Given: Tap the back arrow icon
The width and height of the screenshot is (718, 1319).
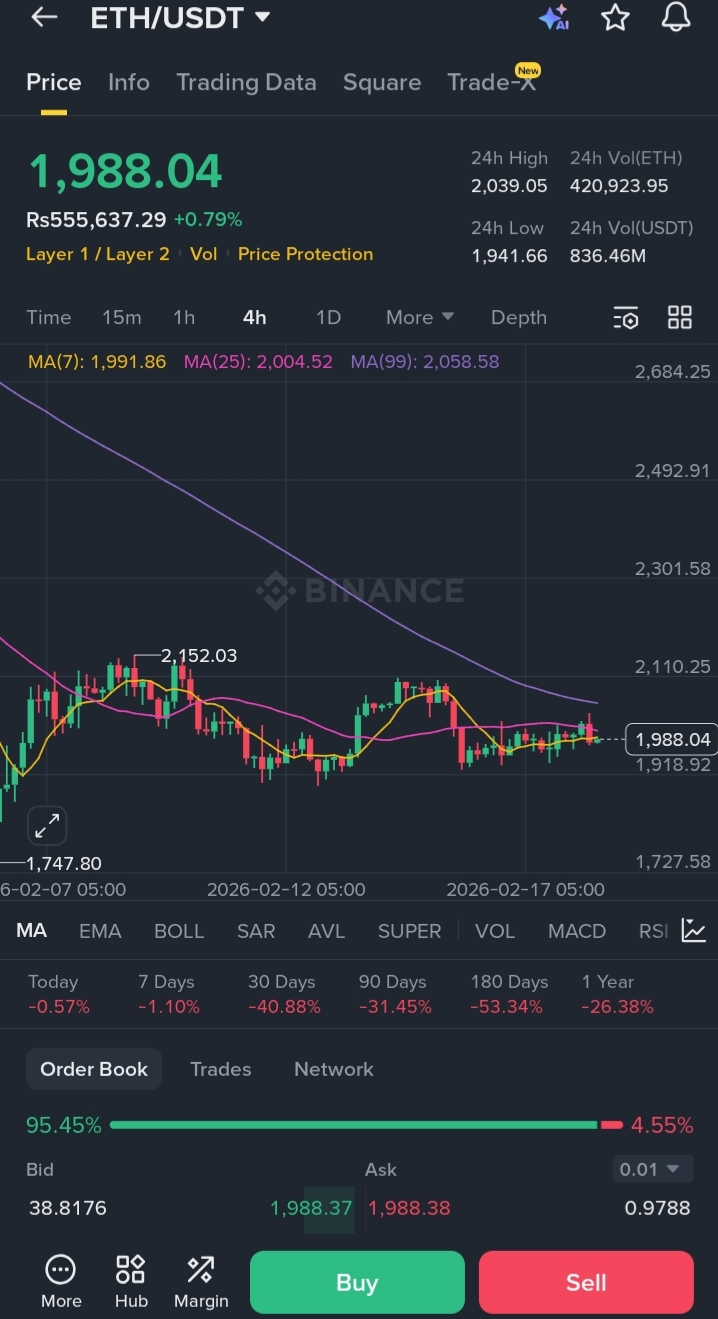Looking at the screenshot, I should coord(44,17).
